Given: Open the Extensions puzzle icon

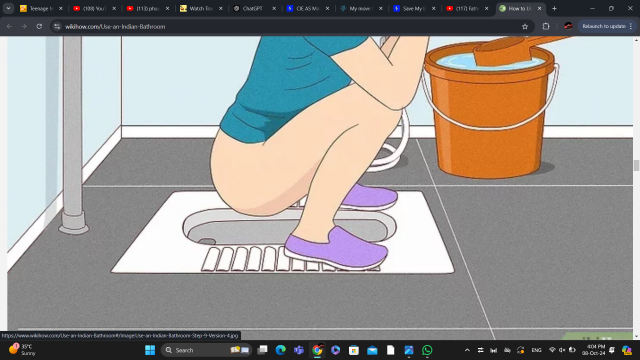Looking at the screenshot, I should (x=546, y=27).
